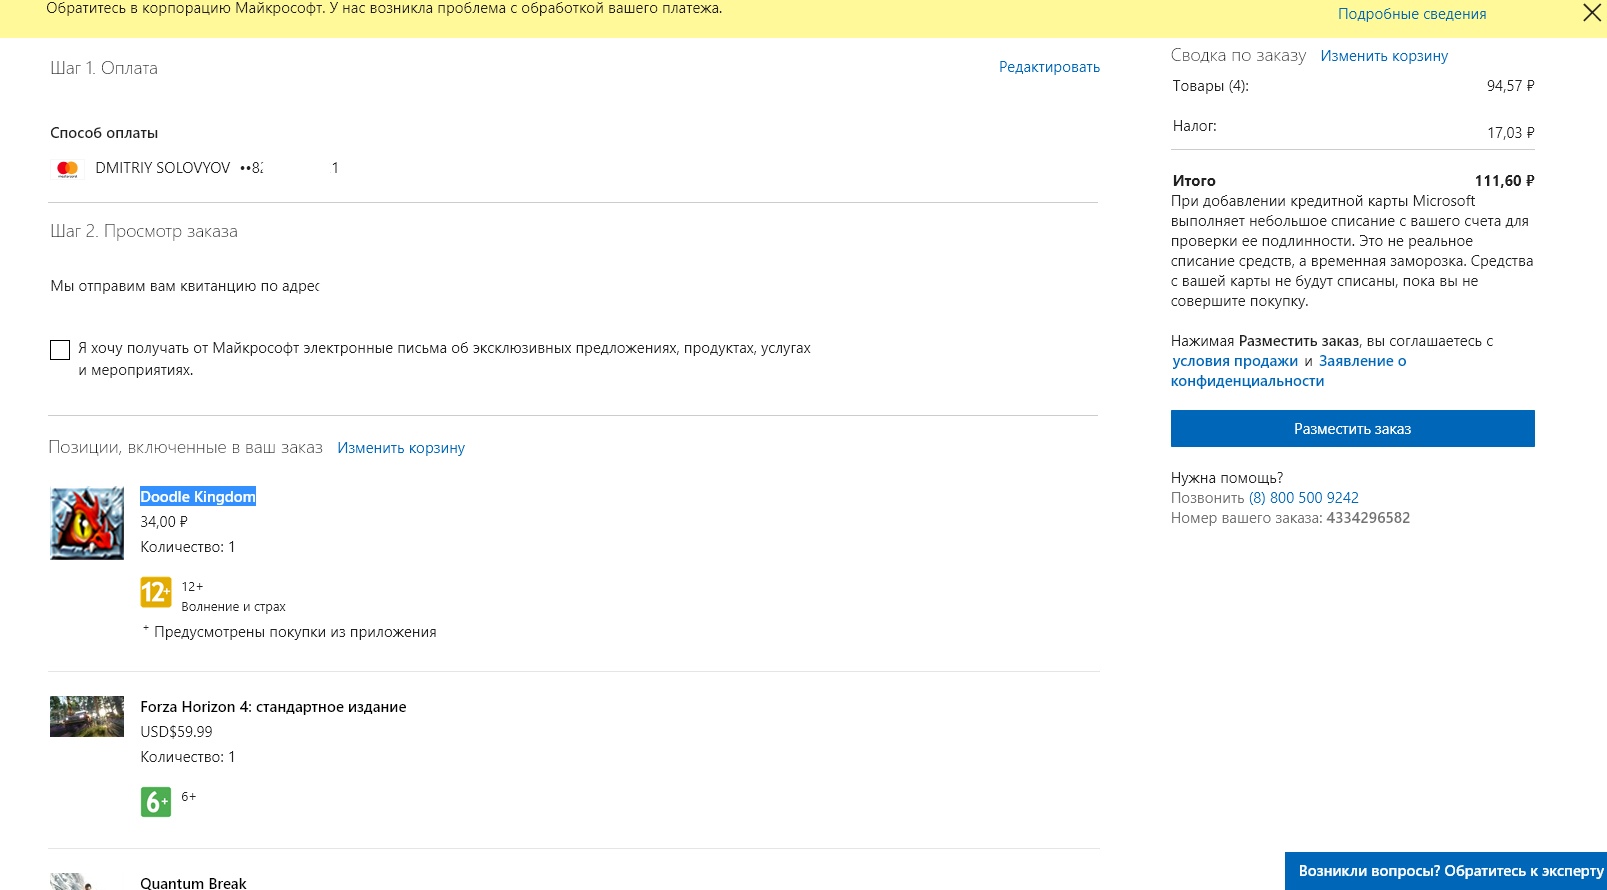Screen dimensions: 1607x890
Task: Click the Mastercard logo icon
Action: (68, 169)
